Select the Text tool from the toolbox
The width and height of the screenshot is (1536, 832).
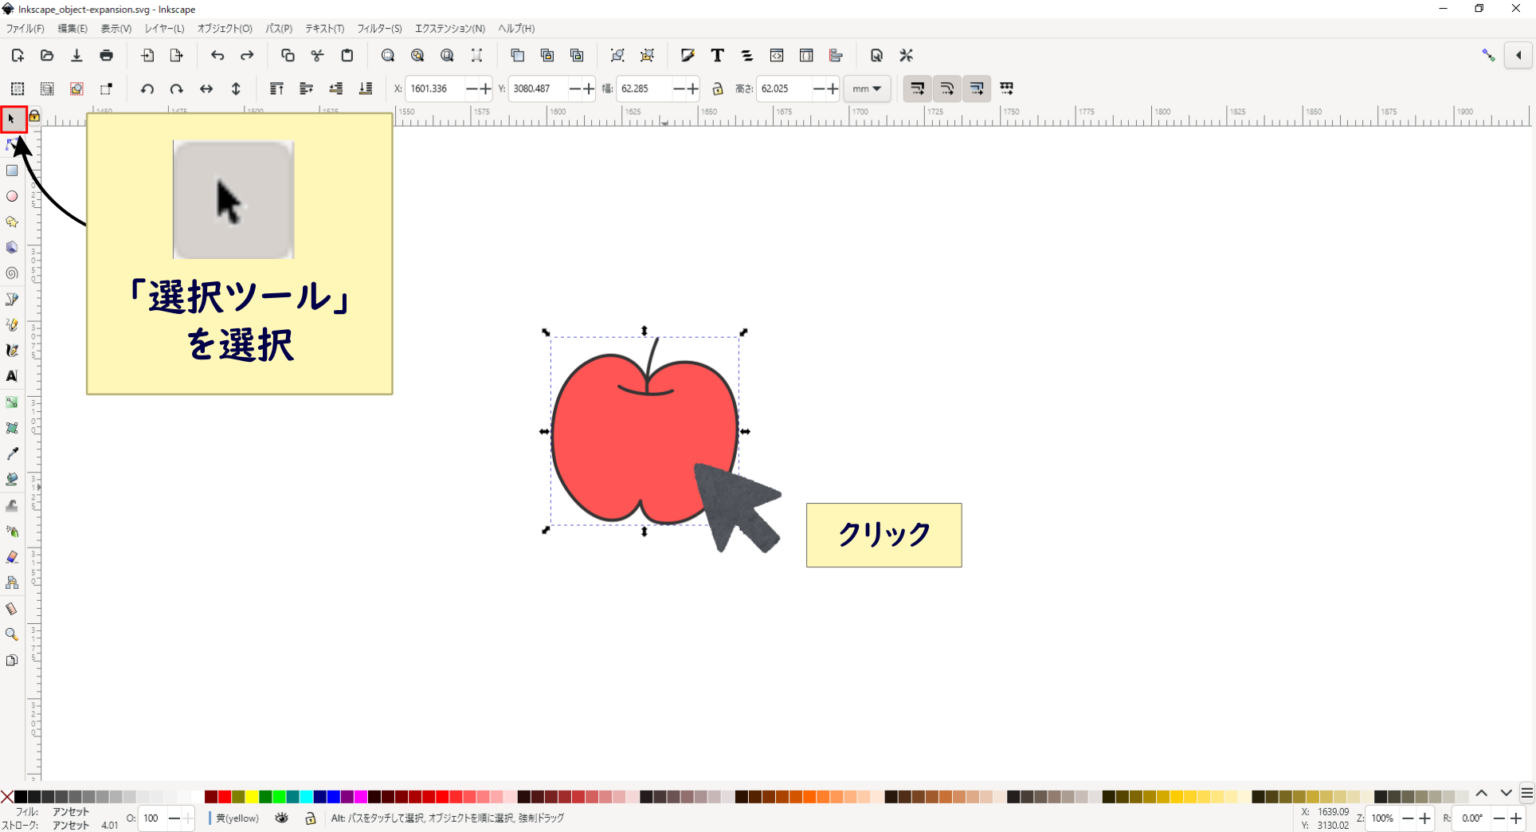[x=12, y=375]
